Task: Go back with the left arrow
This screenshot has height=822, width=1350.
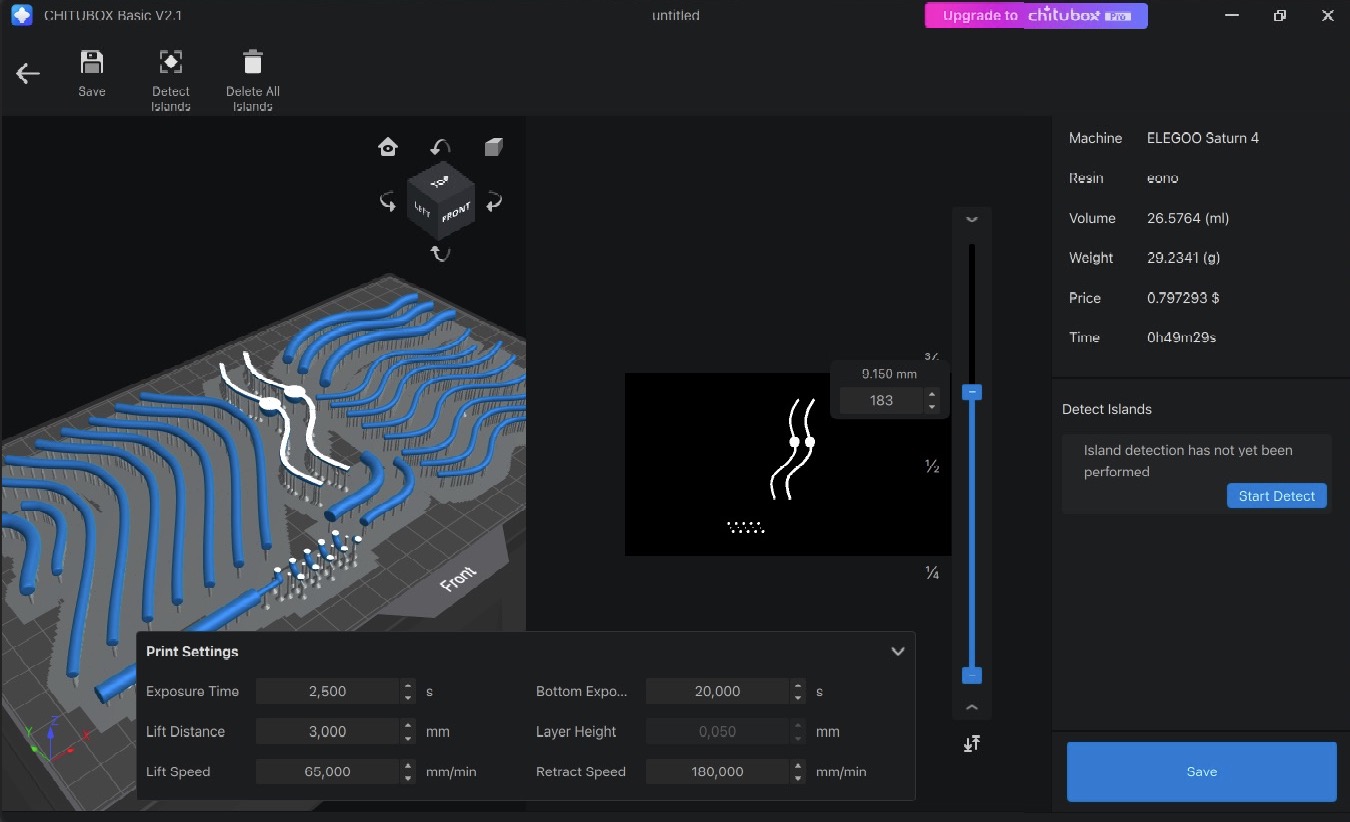Action: pos(28,73)
